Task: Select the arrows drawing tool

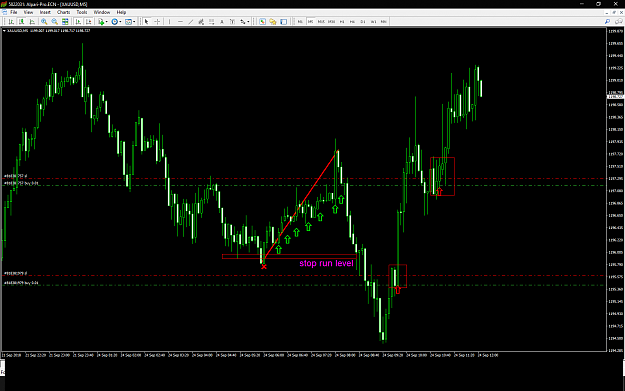Action: coord(242,22)
